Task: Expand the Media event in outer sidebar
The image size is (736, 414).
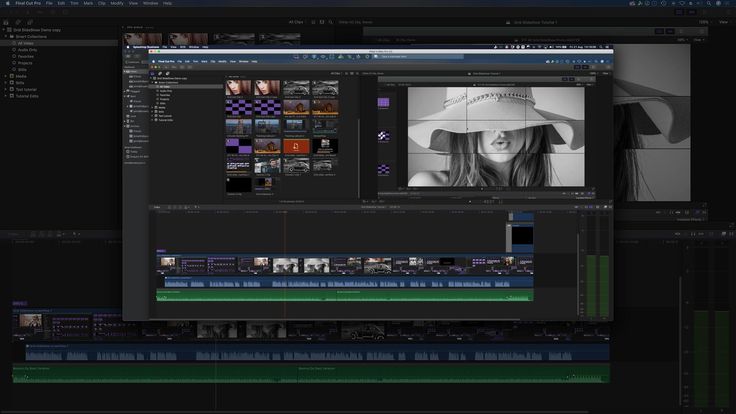Action: 6,76
